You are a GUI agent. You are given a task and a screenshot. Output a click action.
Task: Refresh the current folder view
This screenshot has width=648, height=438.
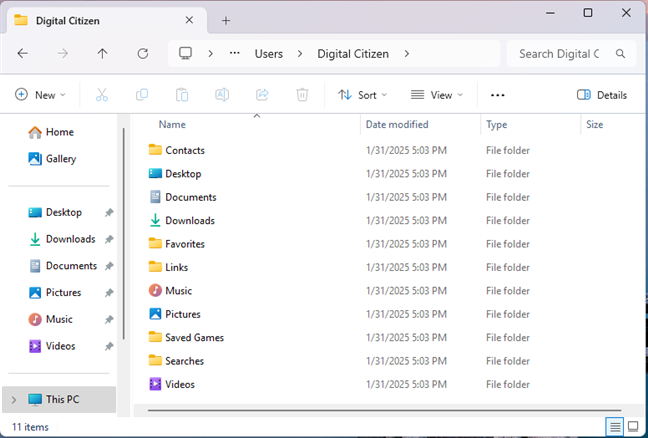[143, 53]
